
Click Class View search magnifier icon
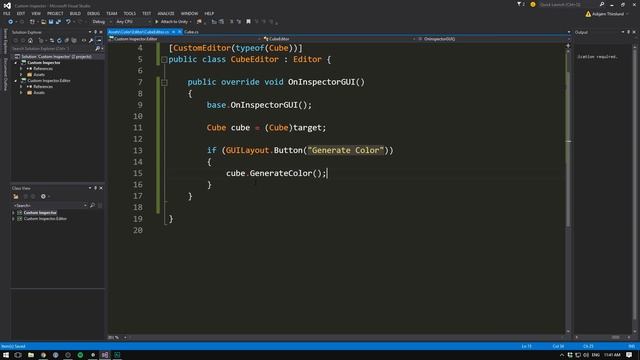[x=92, y=206]
